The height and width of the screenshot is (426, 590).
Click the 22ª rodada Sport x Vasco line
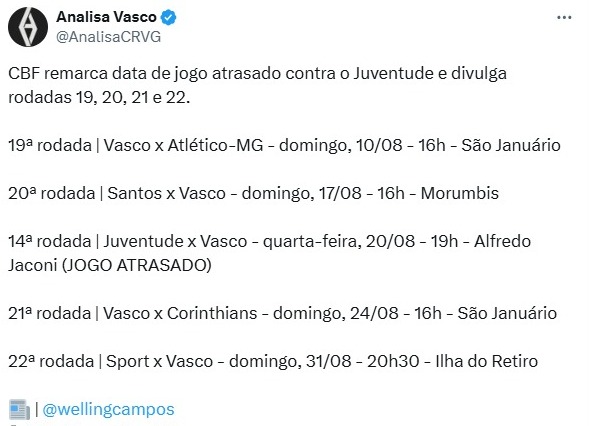tap(273, 362)
